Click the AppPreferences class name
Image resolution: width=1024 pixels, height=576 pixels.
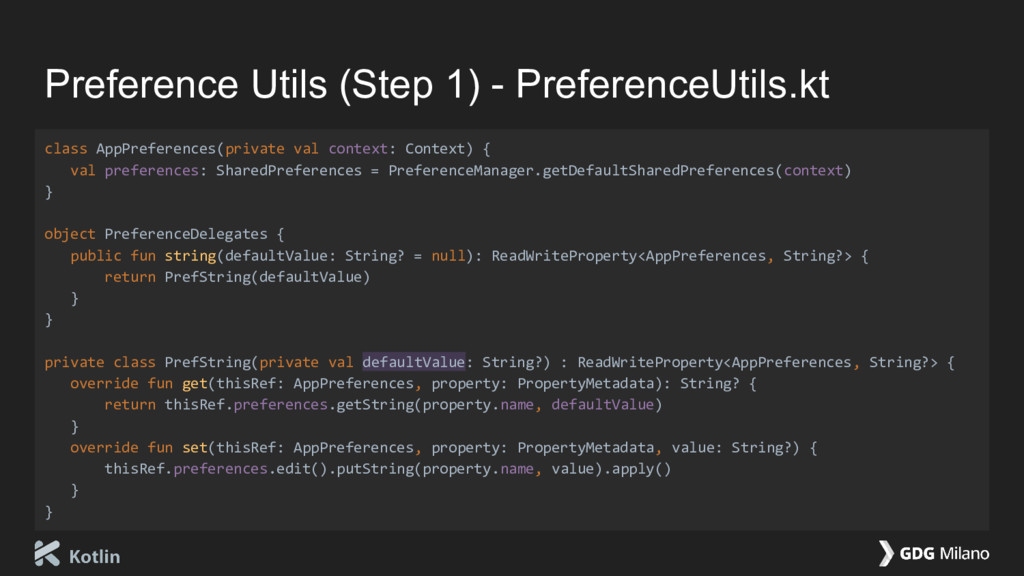[x=155, y=149]
